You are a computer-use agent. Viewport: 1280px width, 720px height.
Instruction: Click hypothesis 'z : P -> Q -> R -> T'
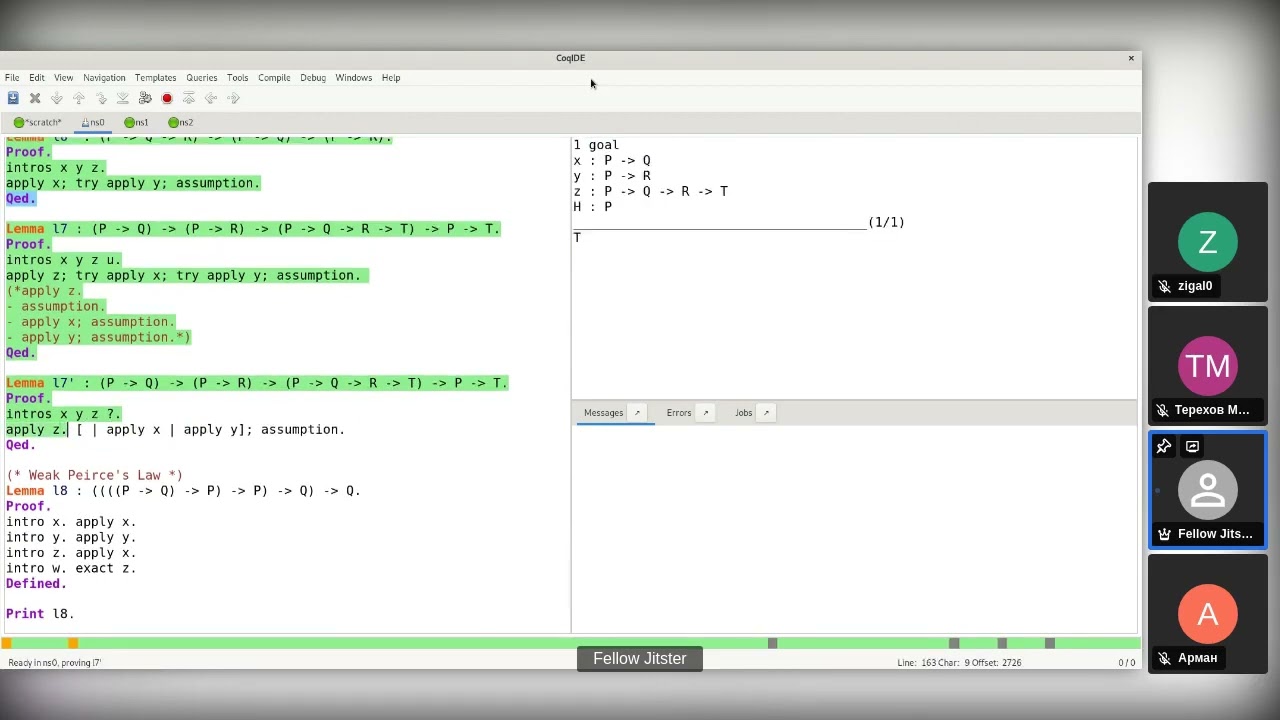(650, 192)
